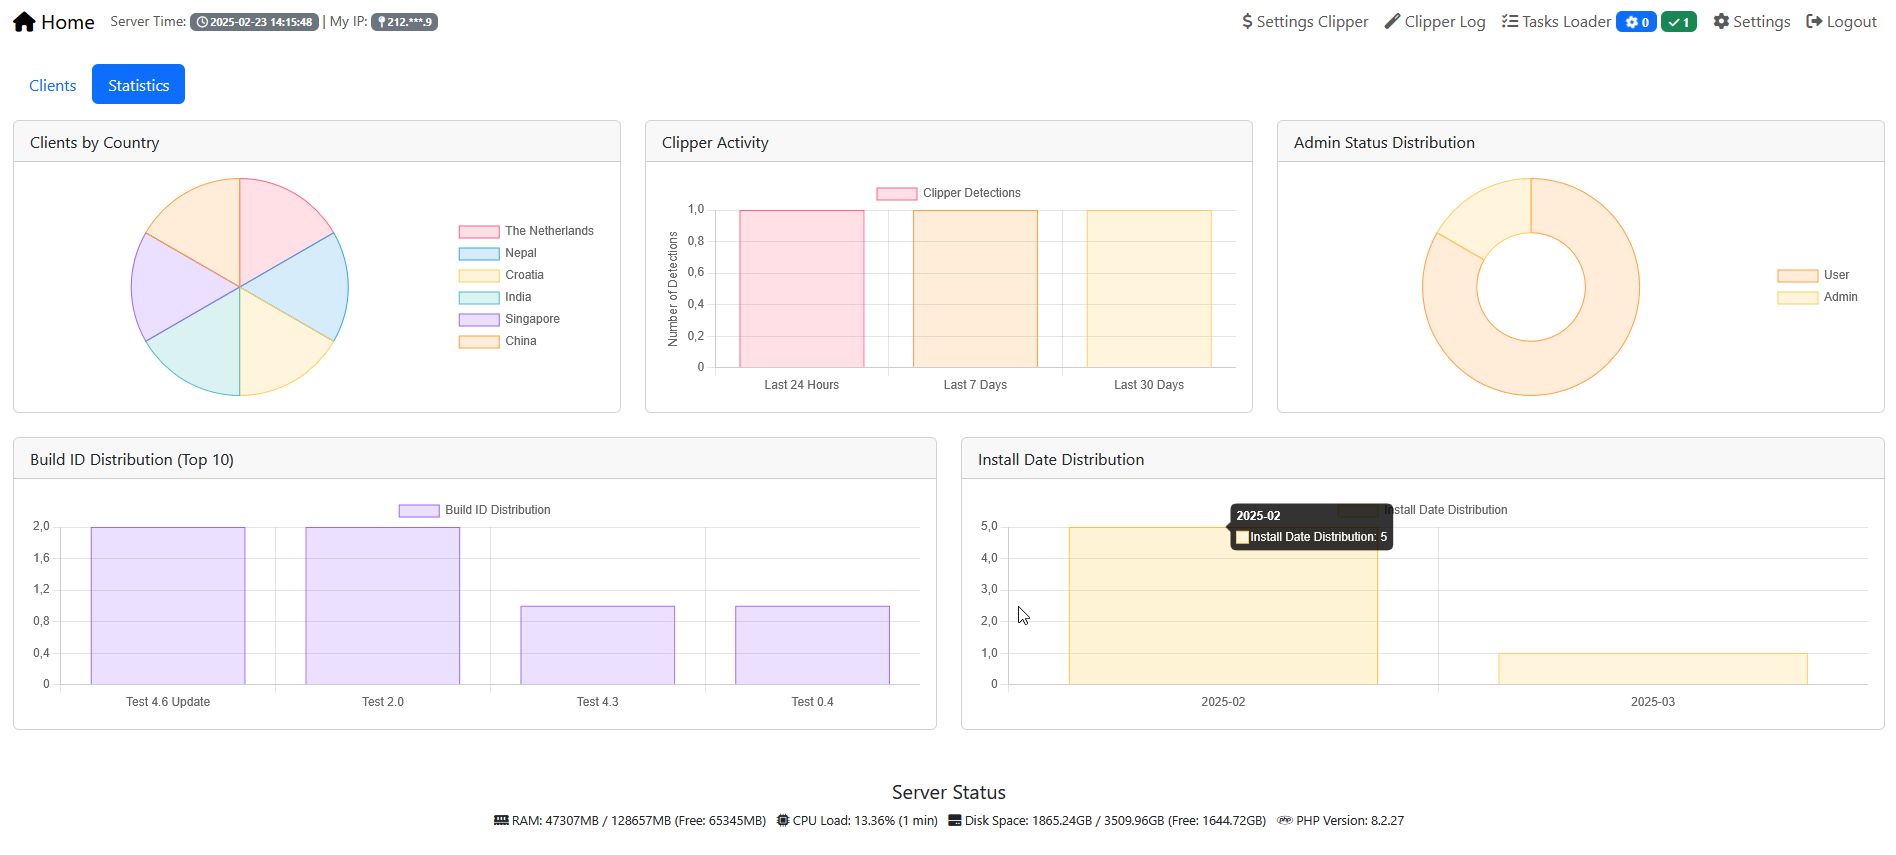Click the Tasks Loader checklist icon

pyautogui.click(x=1510, y=22)
